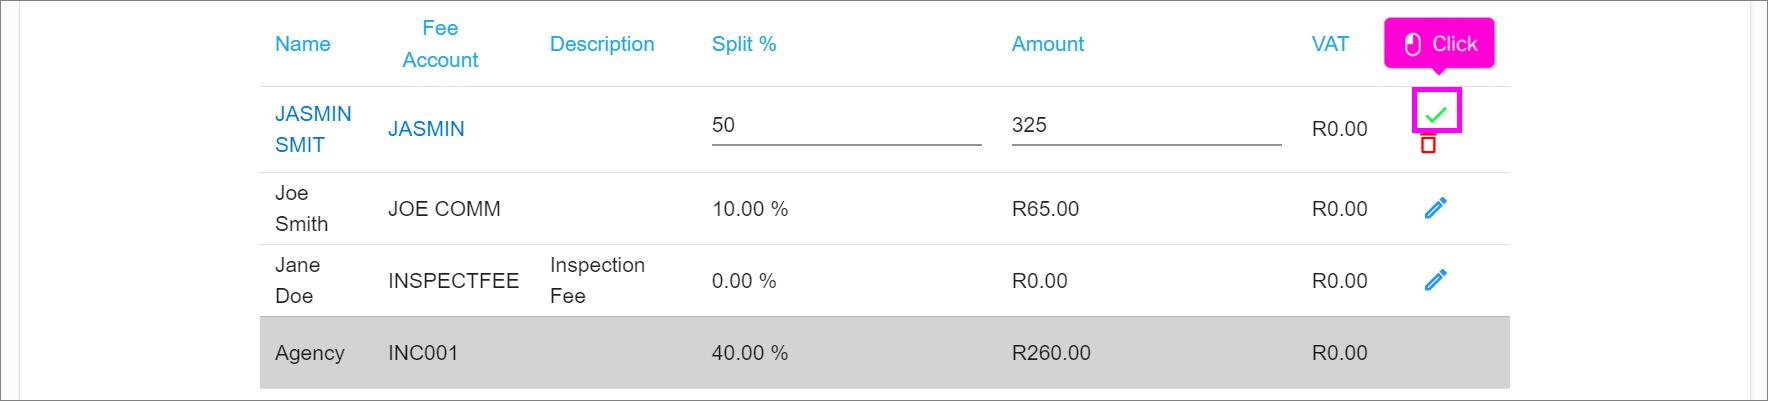The image size is (1768, 401).
Task: Sort by the Name column header
Action: 302,44
